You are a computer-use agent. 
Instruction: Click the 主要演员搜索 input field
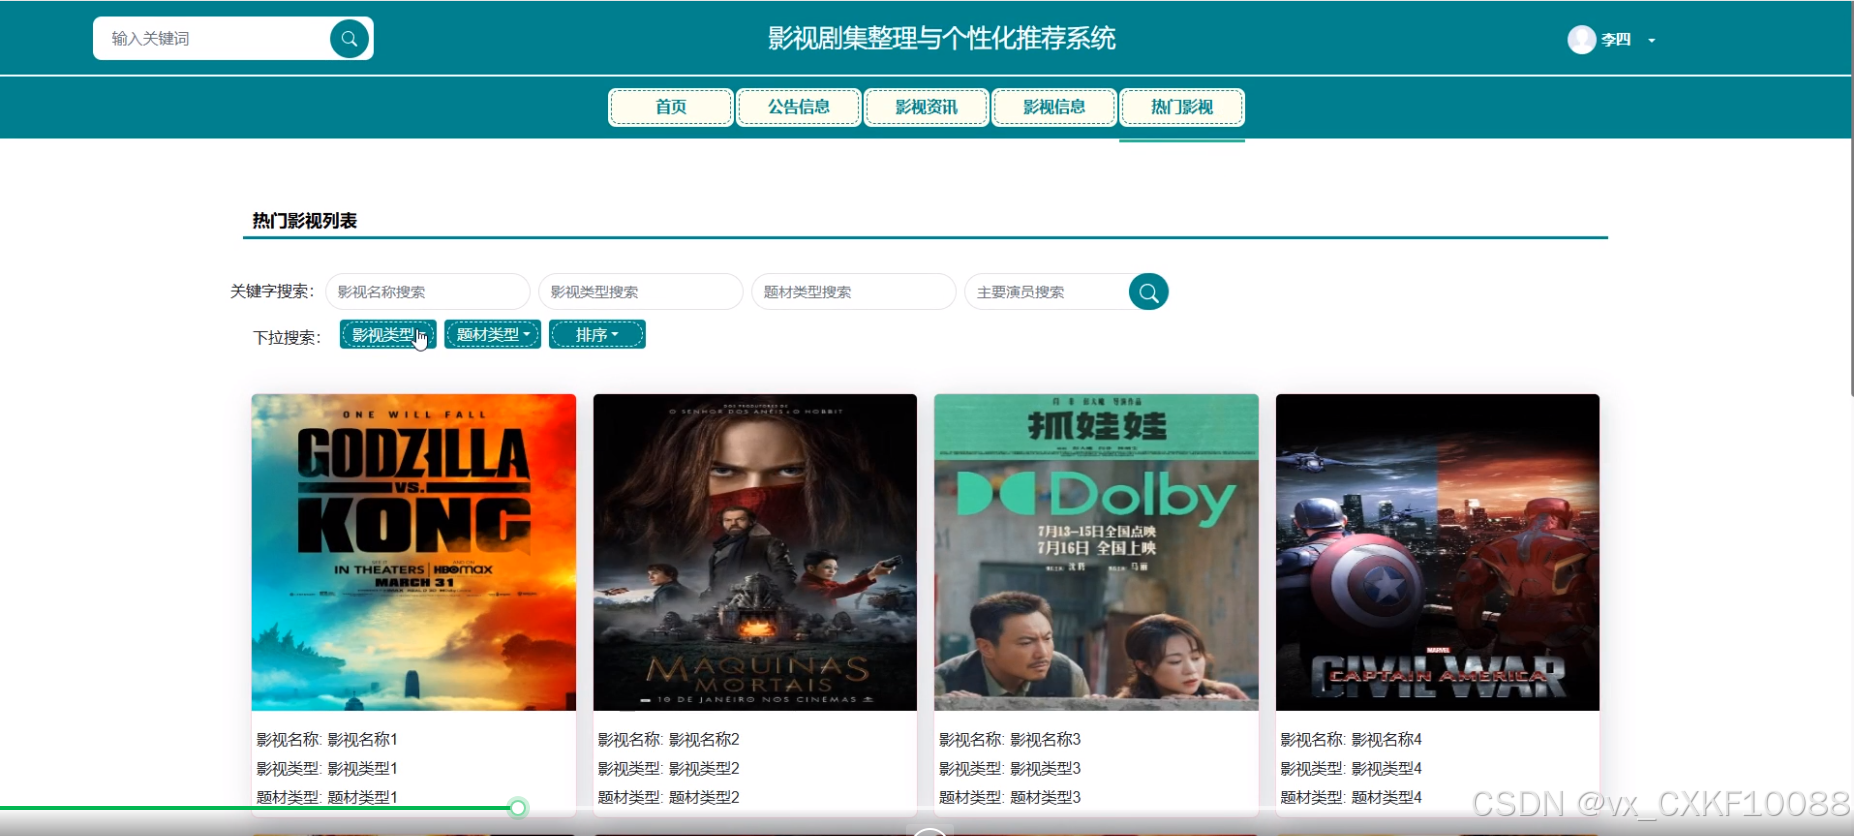(1047, 292)
